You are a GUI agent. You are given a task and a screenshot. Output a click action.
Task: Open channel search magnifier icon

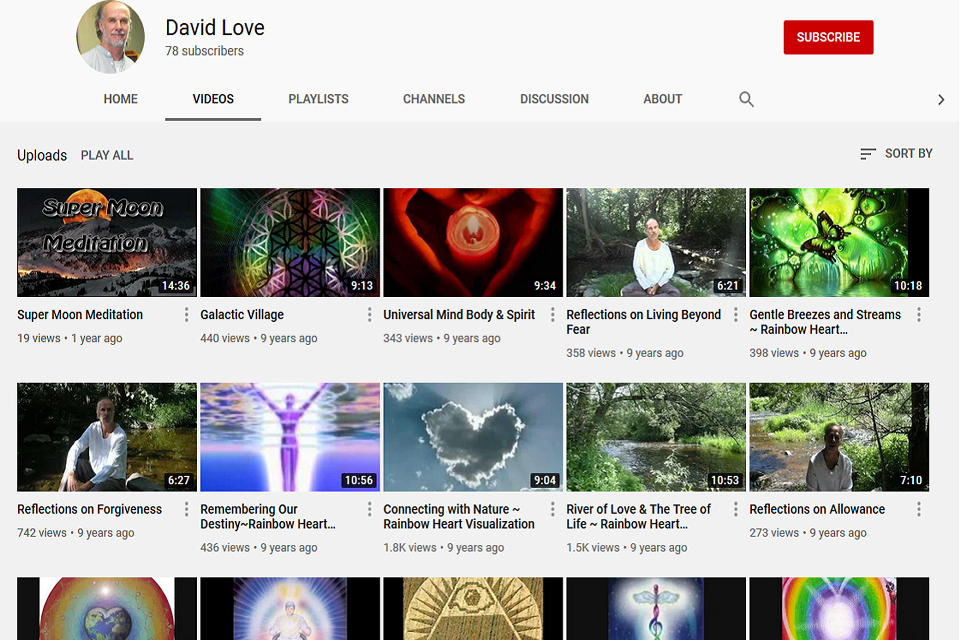746,99
